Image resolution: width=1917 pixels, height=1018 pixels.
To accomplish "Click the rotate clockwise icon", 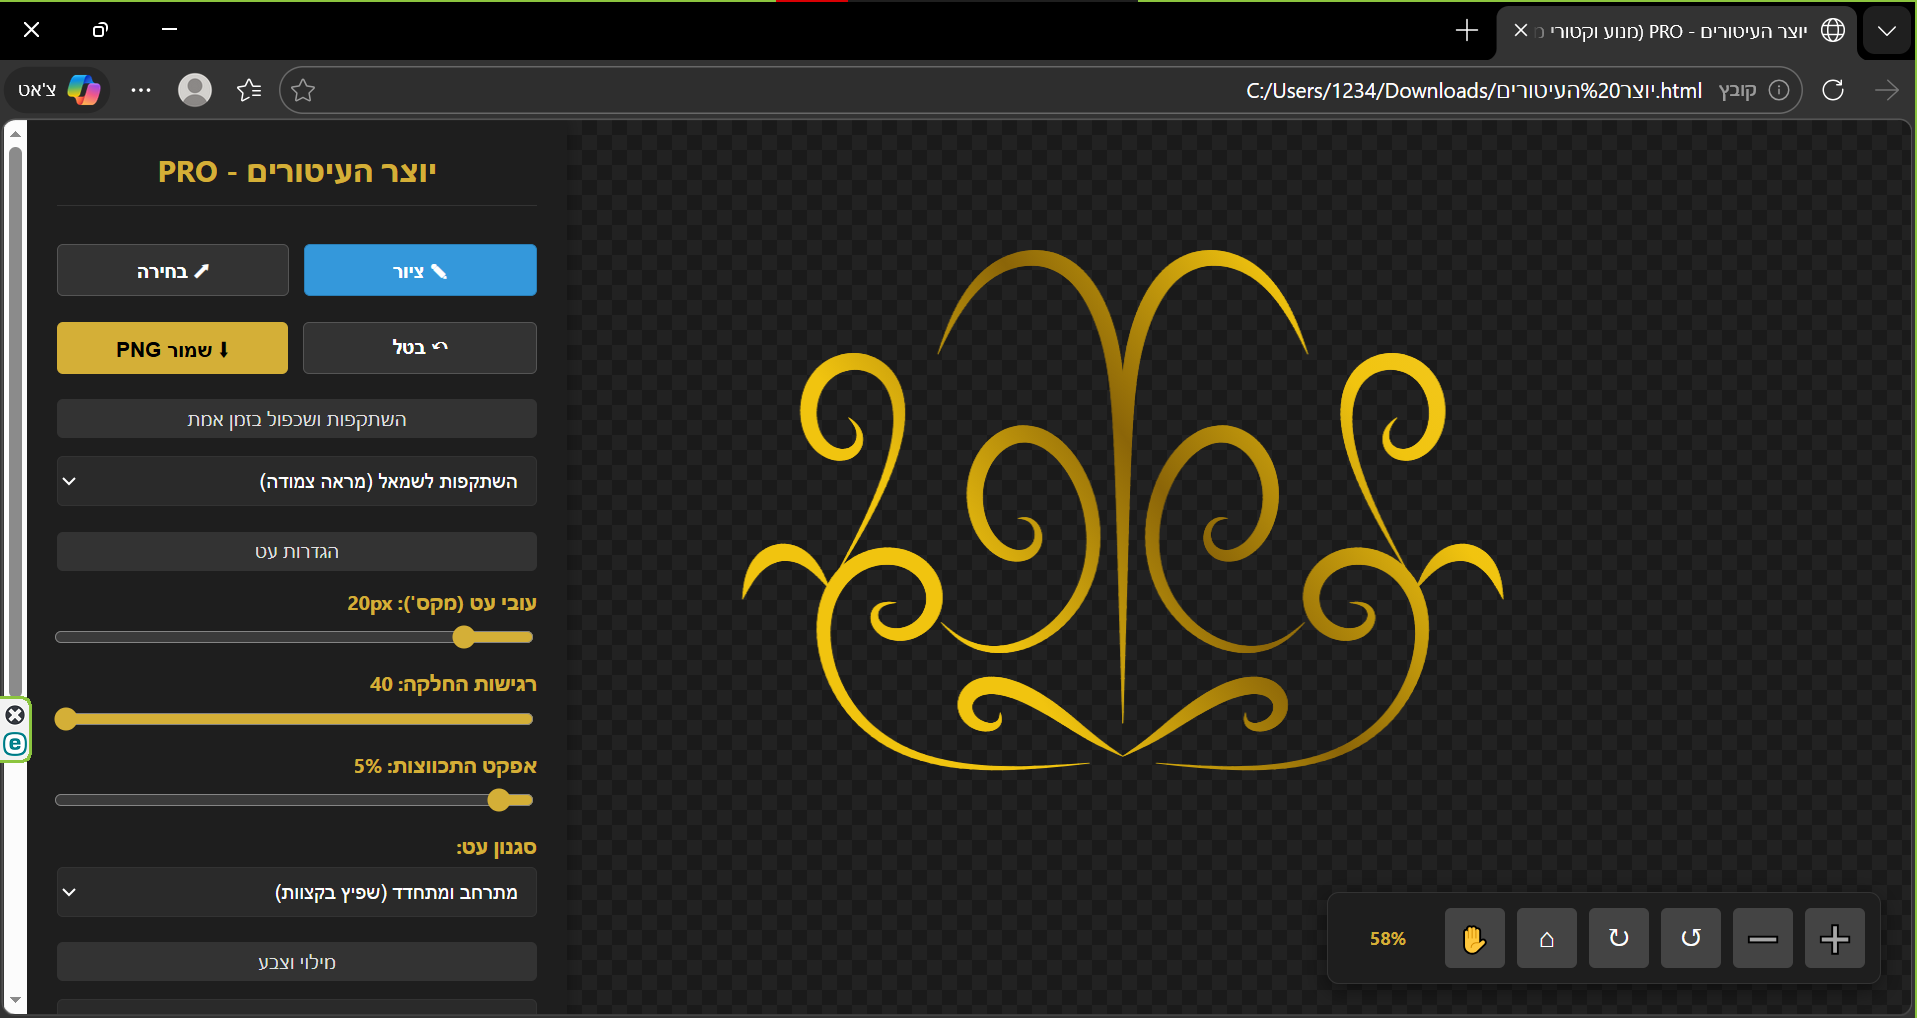I will tap(1618, 938).
